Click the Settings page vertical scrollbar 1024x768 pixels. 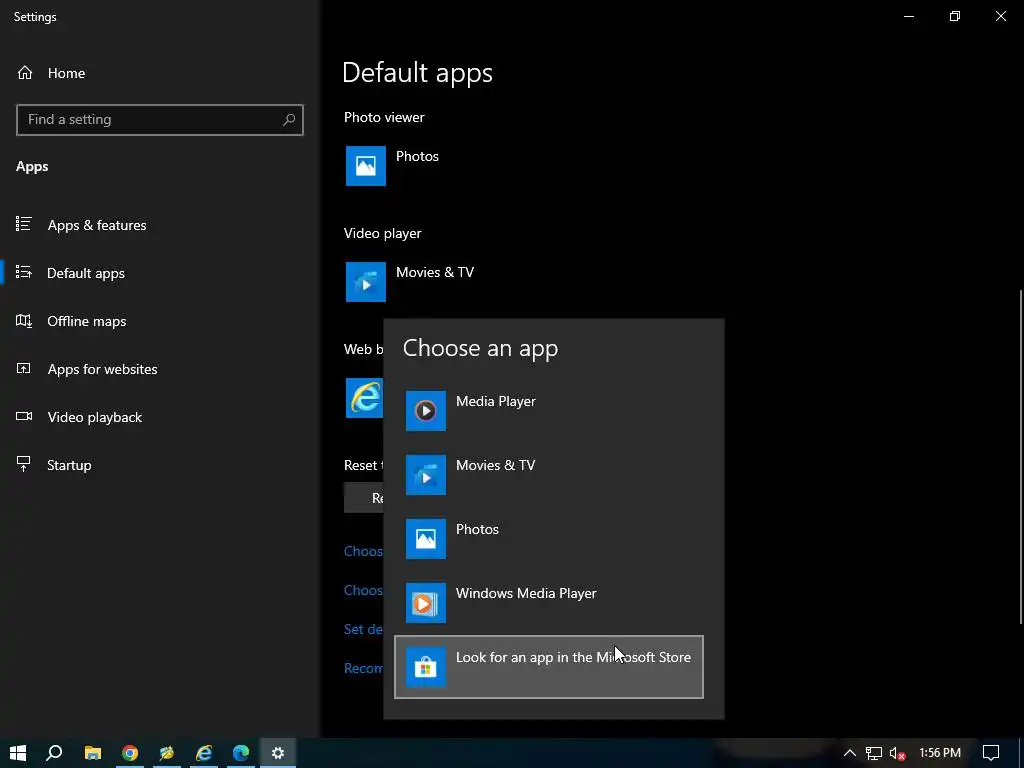1020,457
